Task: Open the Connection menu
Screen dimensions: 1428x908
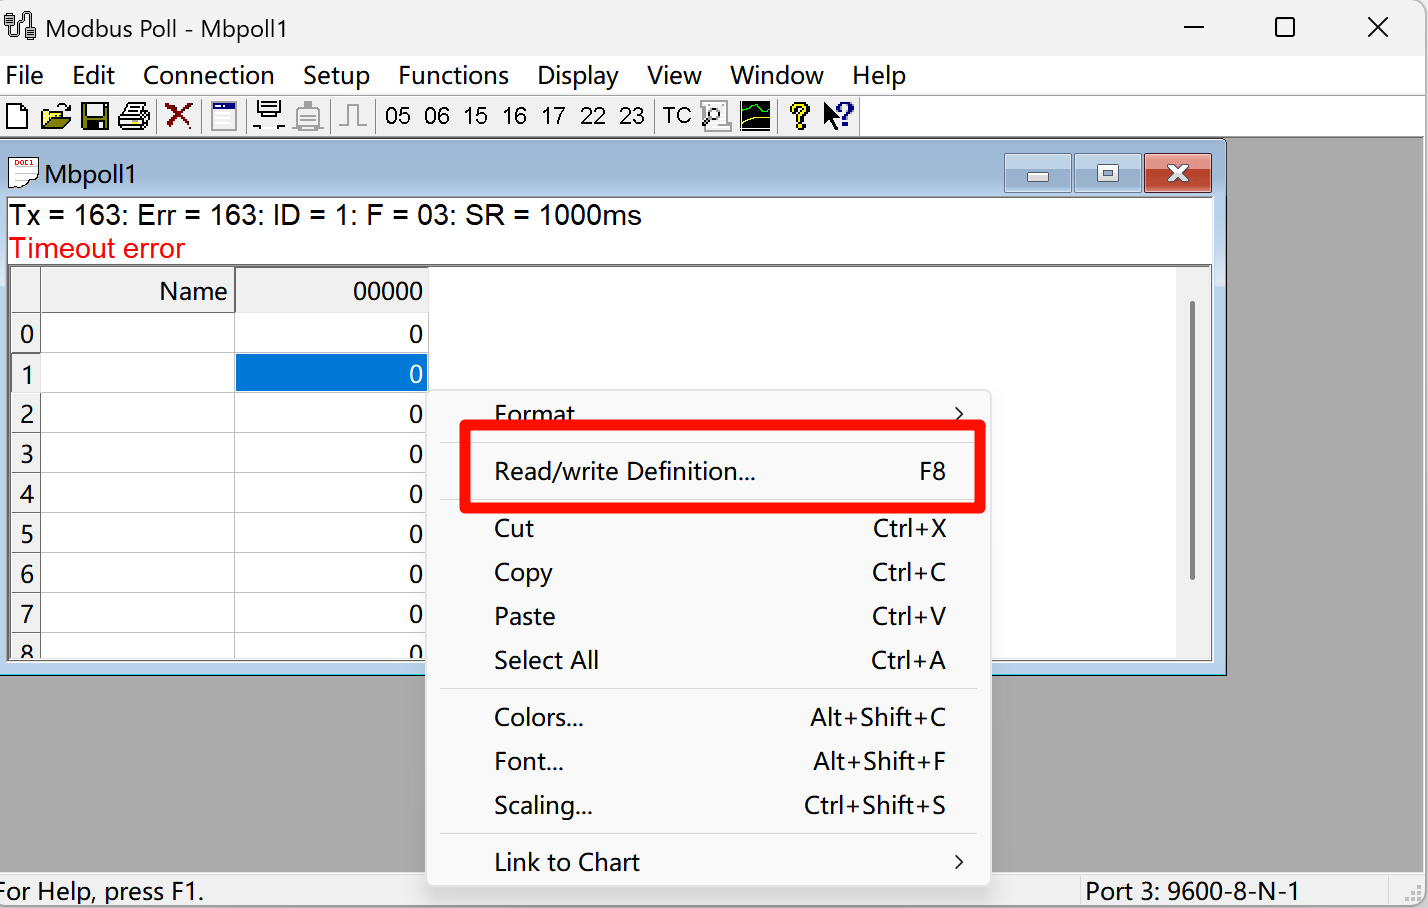Action: tap(209, 75)
